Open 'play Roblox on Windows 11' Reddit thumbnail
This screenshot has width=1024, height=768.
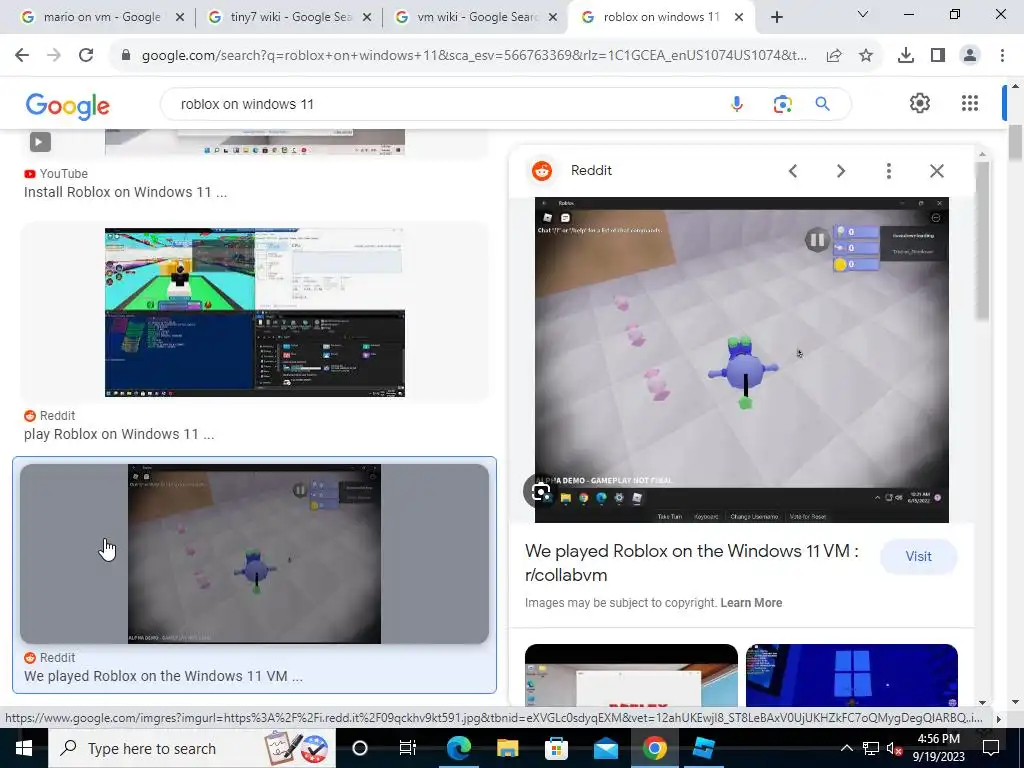pos(255,312)
